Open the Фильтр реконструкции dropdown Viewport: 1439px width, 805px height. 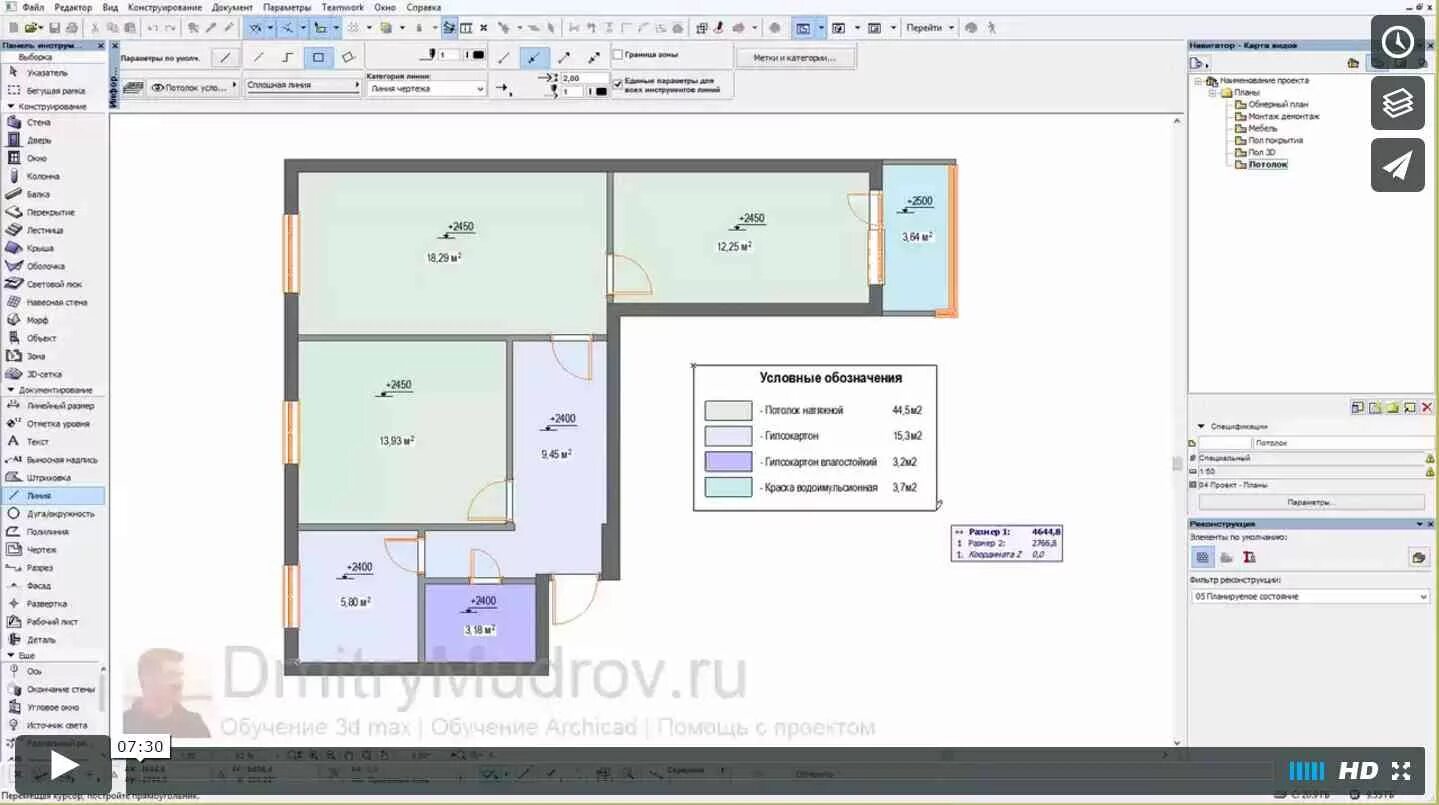[x=1308, y=596]
